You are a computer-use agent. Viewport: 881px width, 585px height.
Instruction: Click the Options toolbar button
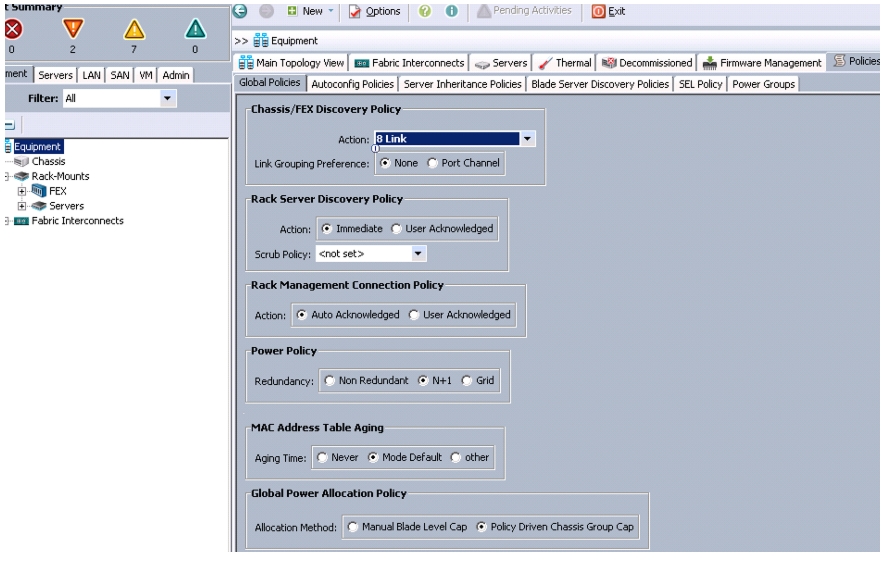(374, 11)
